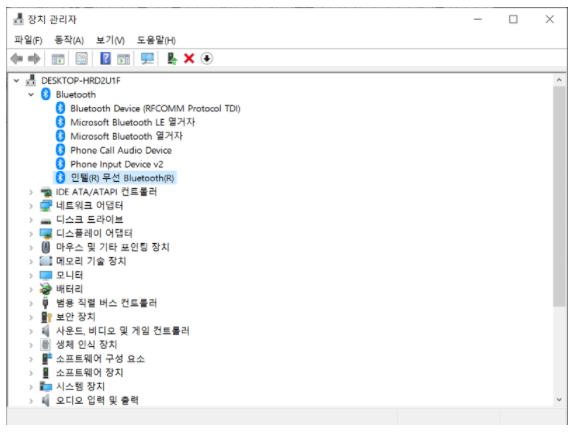Click the 배터리 category icon

coord(46,289)
